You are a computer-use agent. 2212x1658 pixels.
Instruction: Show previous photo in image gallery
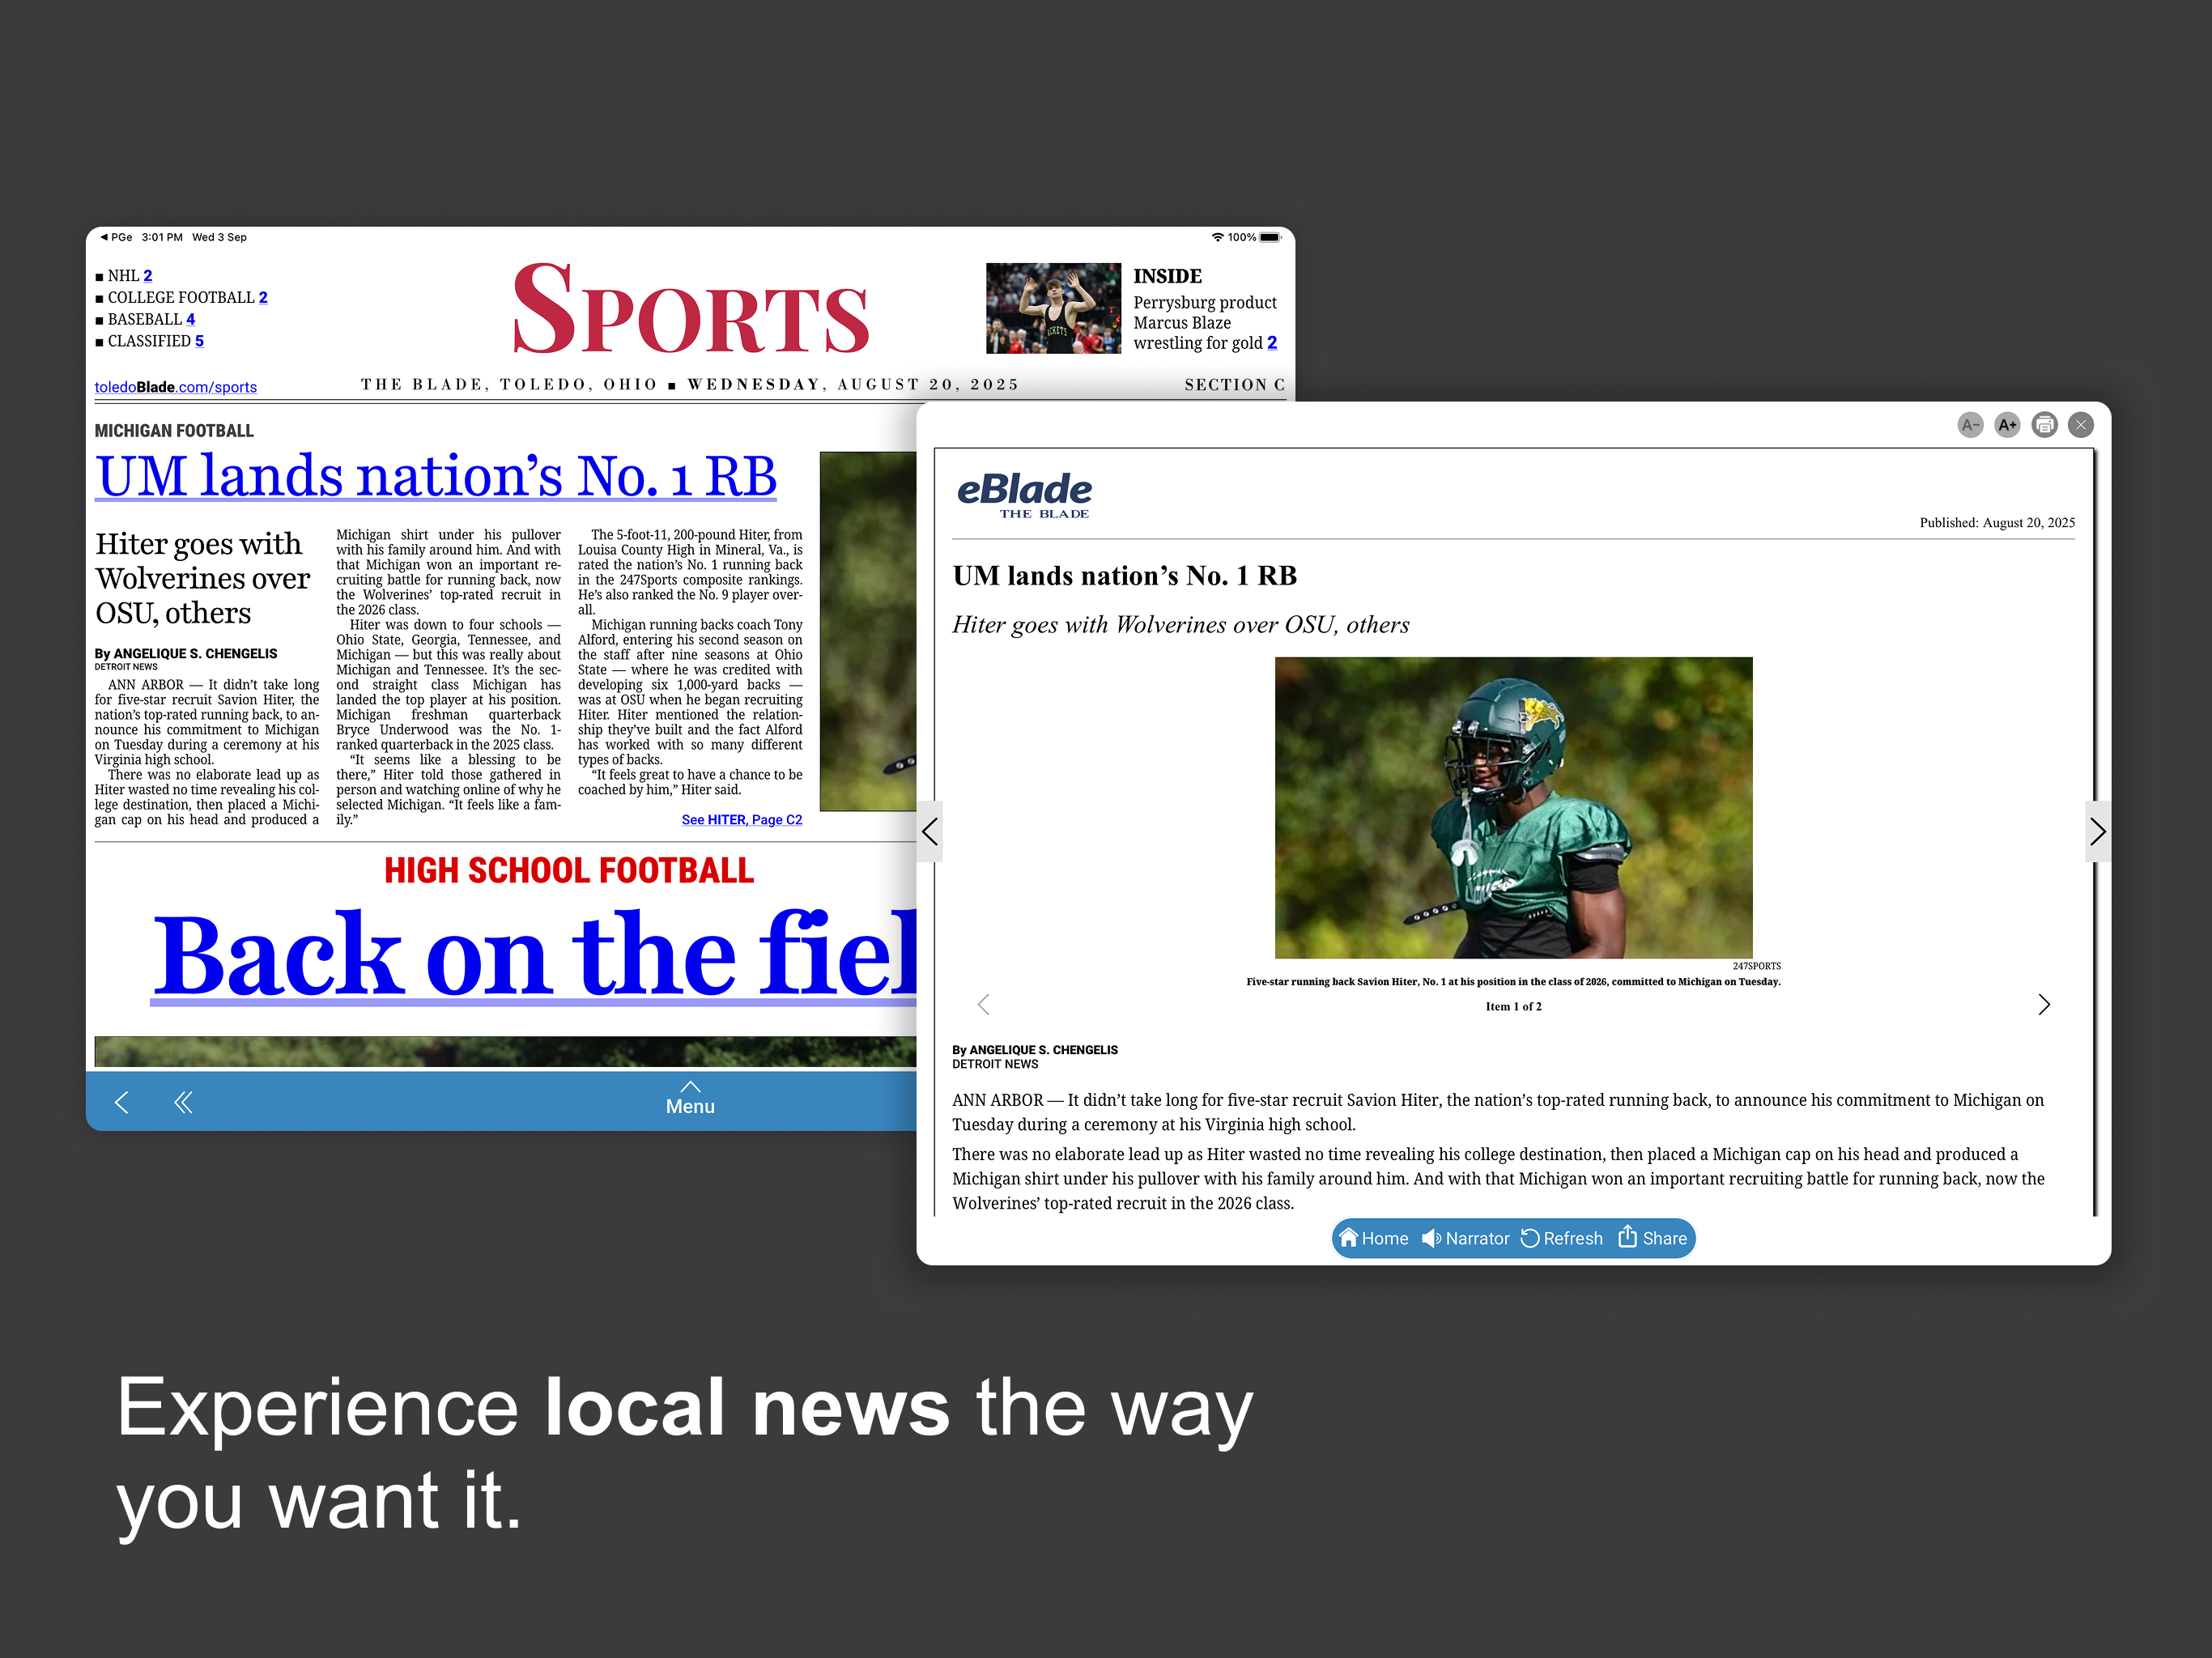point(984,1004)
